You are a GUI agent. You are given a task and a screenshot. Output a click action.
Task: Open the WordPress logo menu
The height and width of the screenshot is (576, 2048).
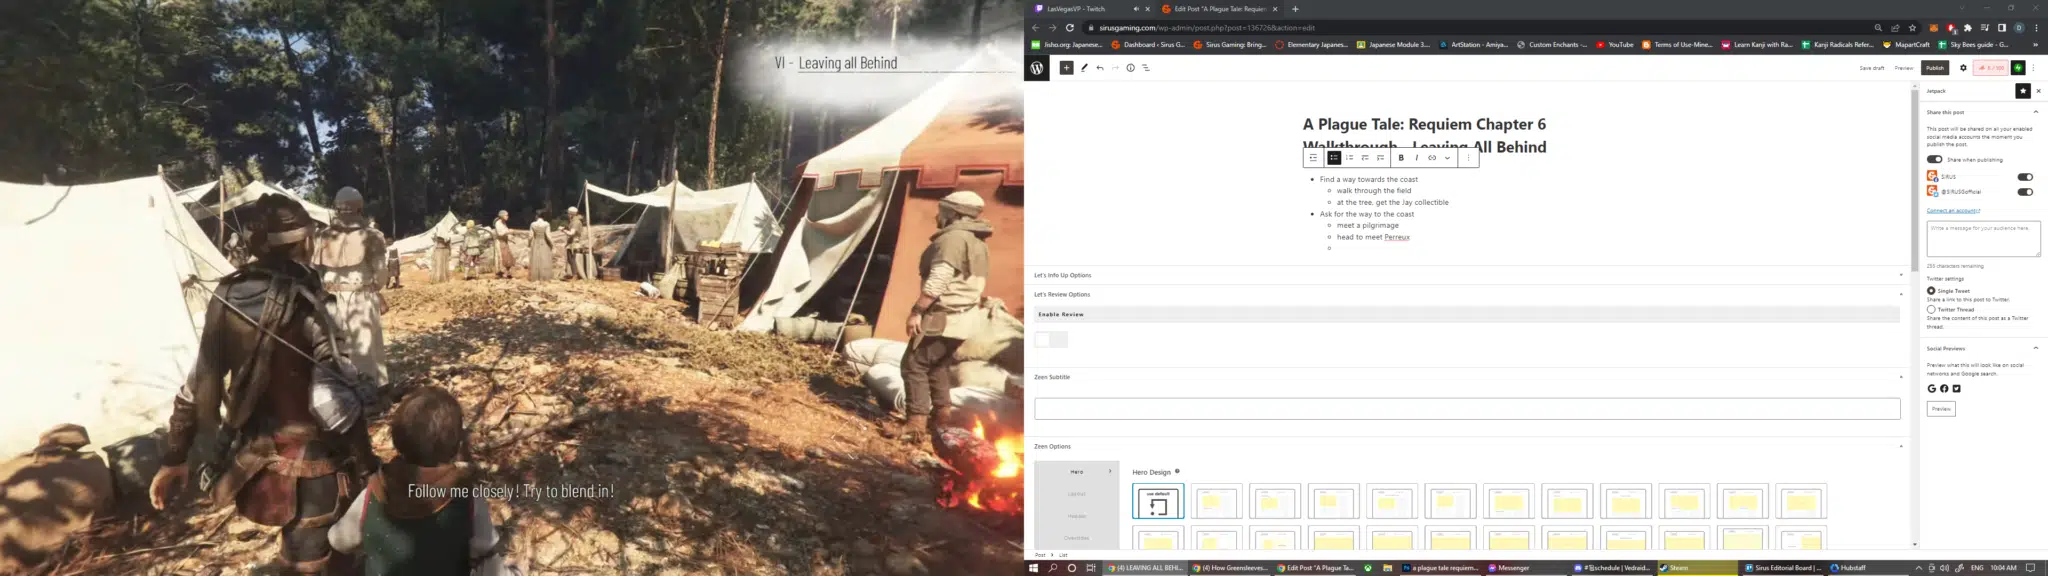pos(1037,68)
